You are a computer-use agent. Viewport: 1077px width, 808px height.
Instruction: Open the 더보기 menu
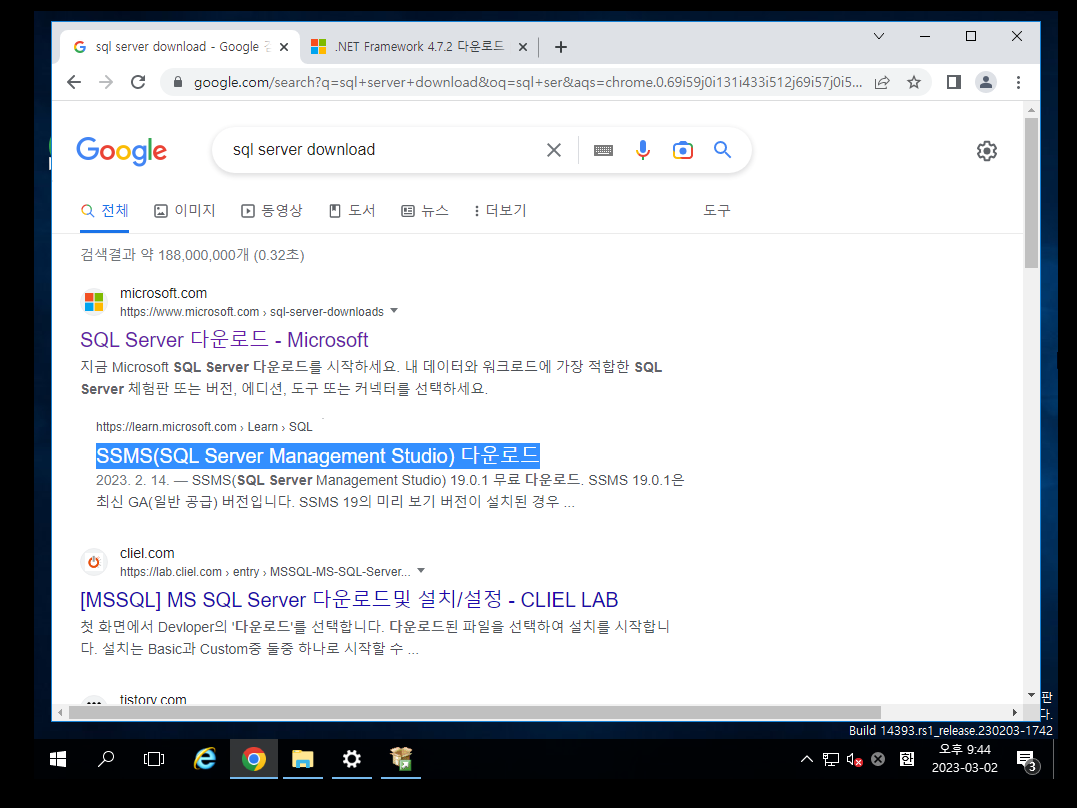[500, 211]
